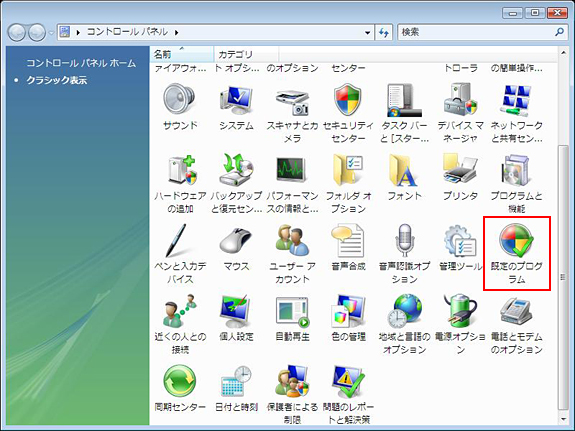Click the コントロール パネル ホーム link
The image size is (575, 431).
pos(81,63)
